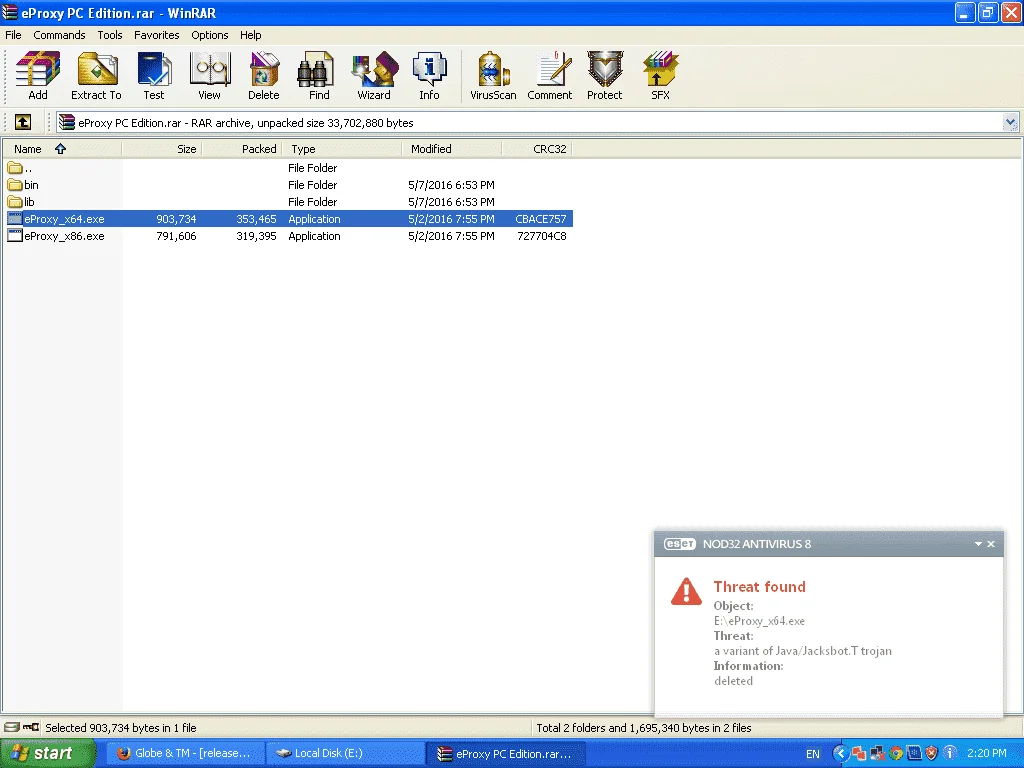Sort by the Packed column header

pyautogui.click(x=242, y=149)
